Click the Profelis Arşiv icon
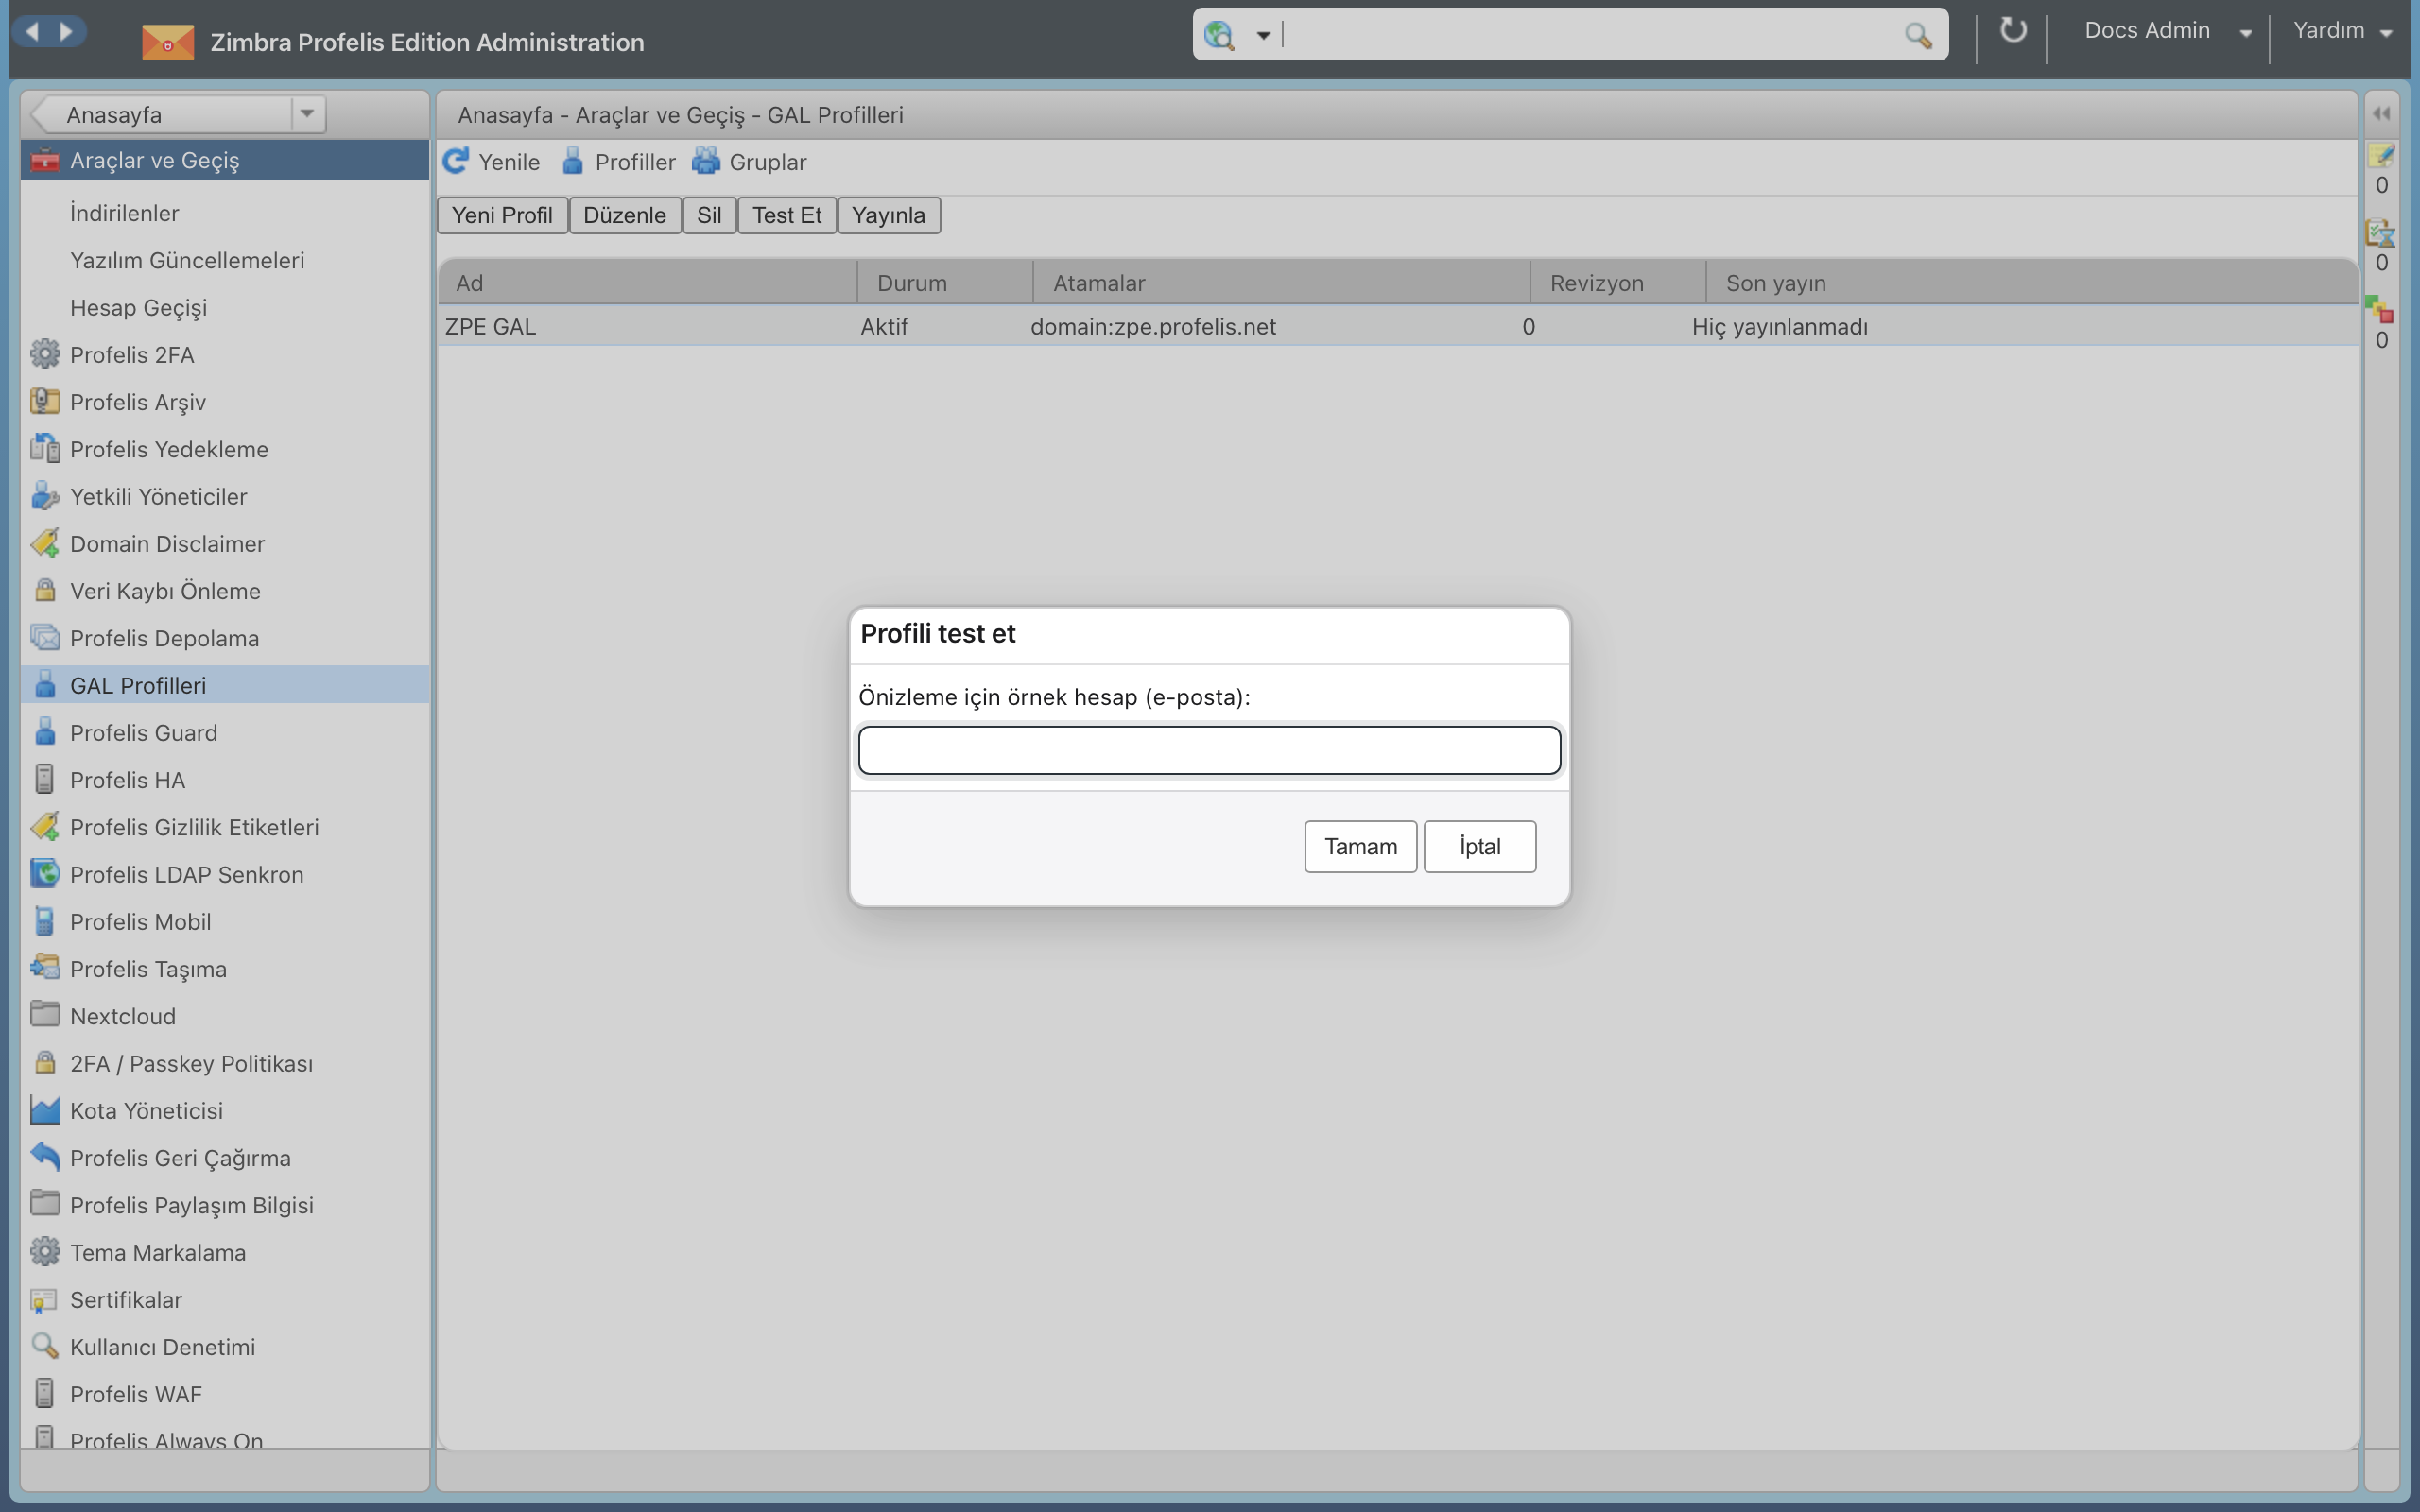This screenshot has width=2420, height=1512. (x=45, y=401)
